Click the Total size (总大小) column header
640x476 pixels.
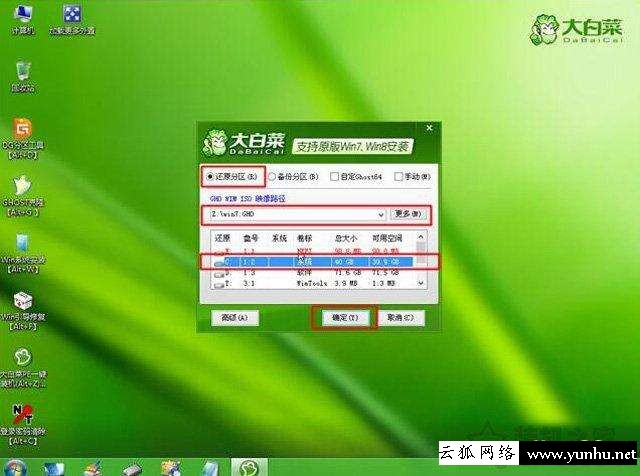tap(345, 238)
